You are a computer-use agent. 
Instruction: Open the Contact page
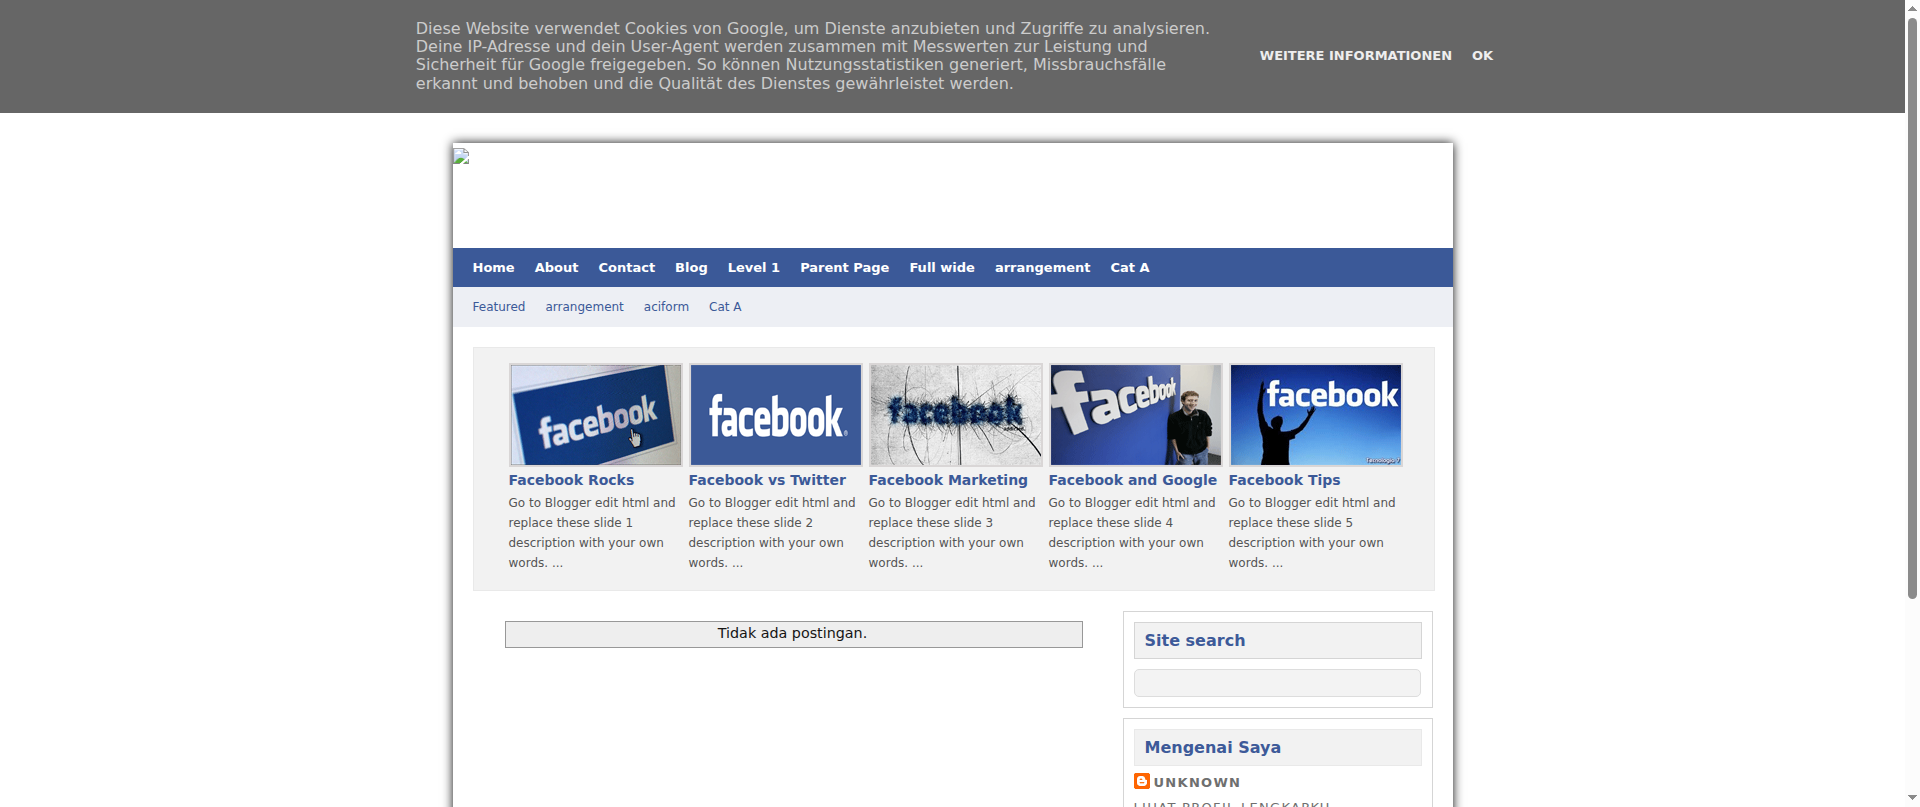click(x=626, y=268)
